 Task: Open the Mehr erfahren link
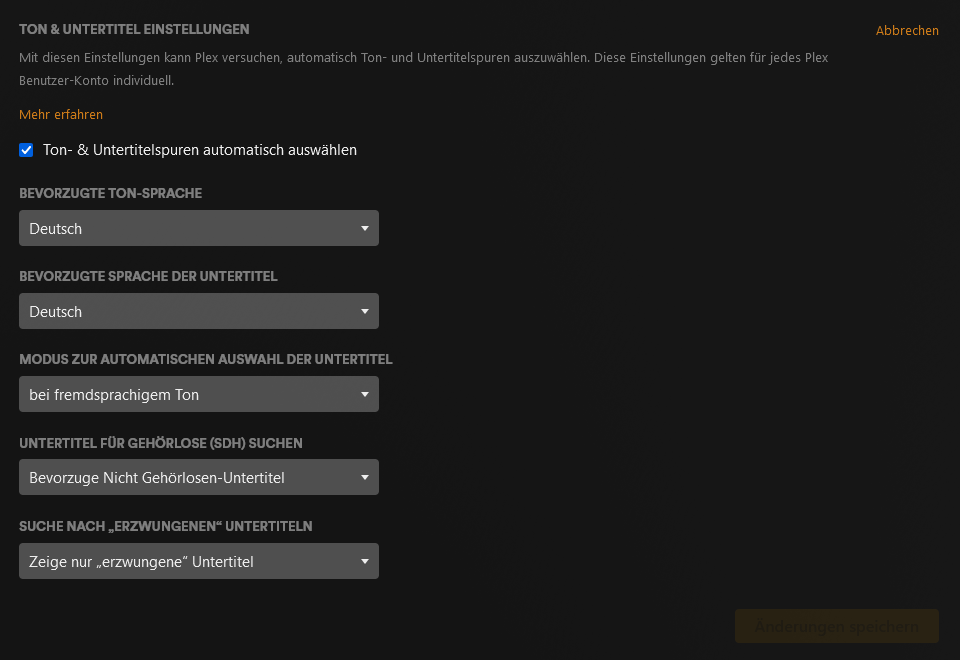click(x=60, y=114)
